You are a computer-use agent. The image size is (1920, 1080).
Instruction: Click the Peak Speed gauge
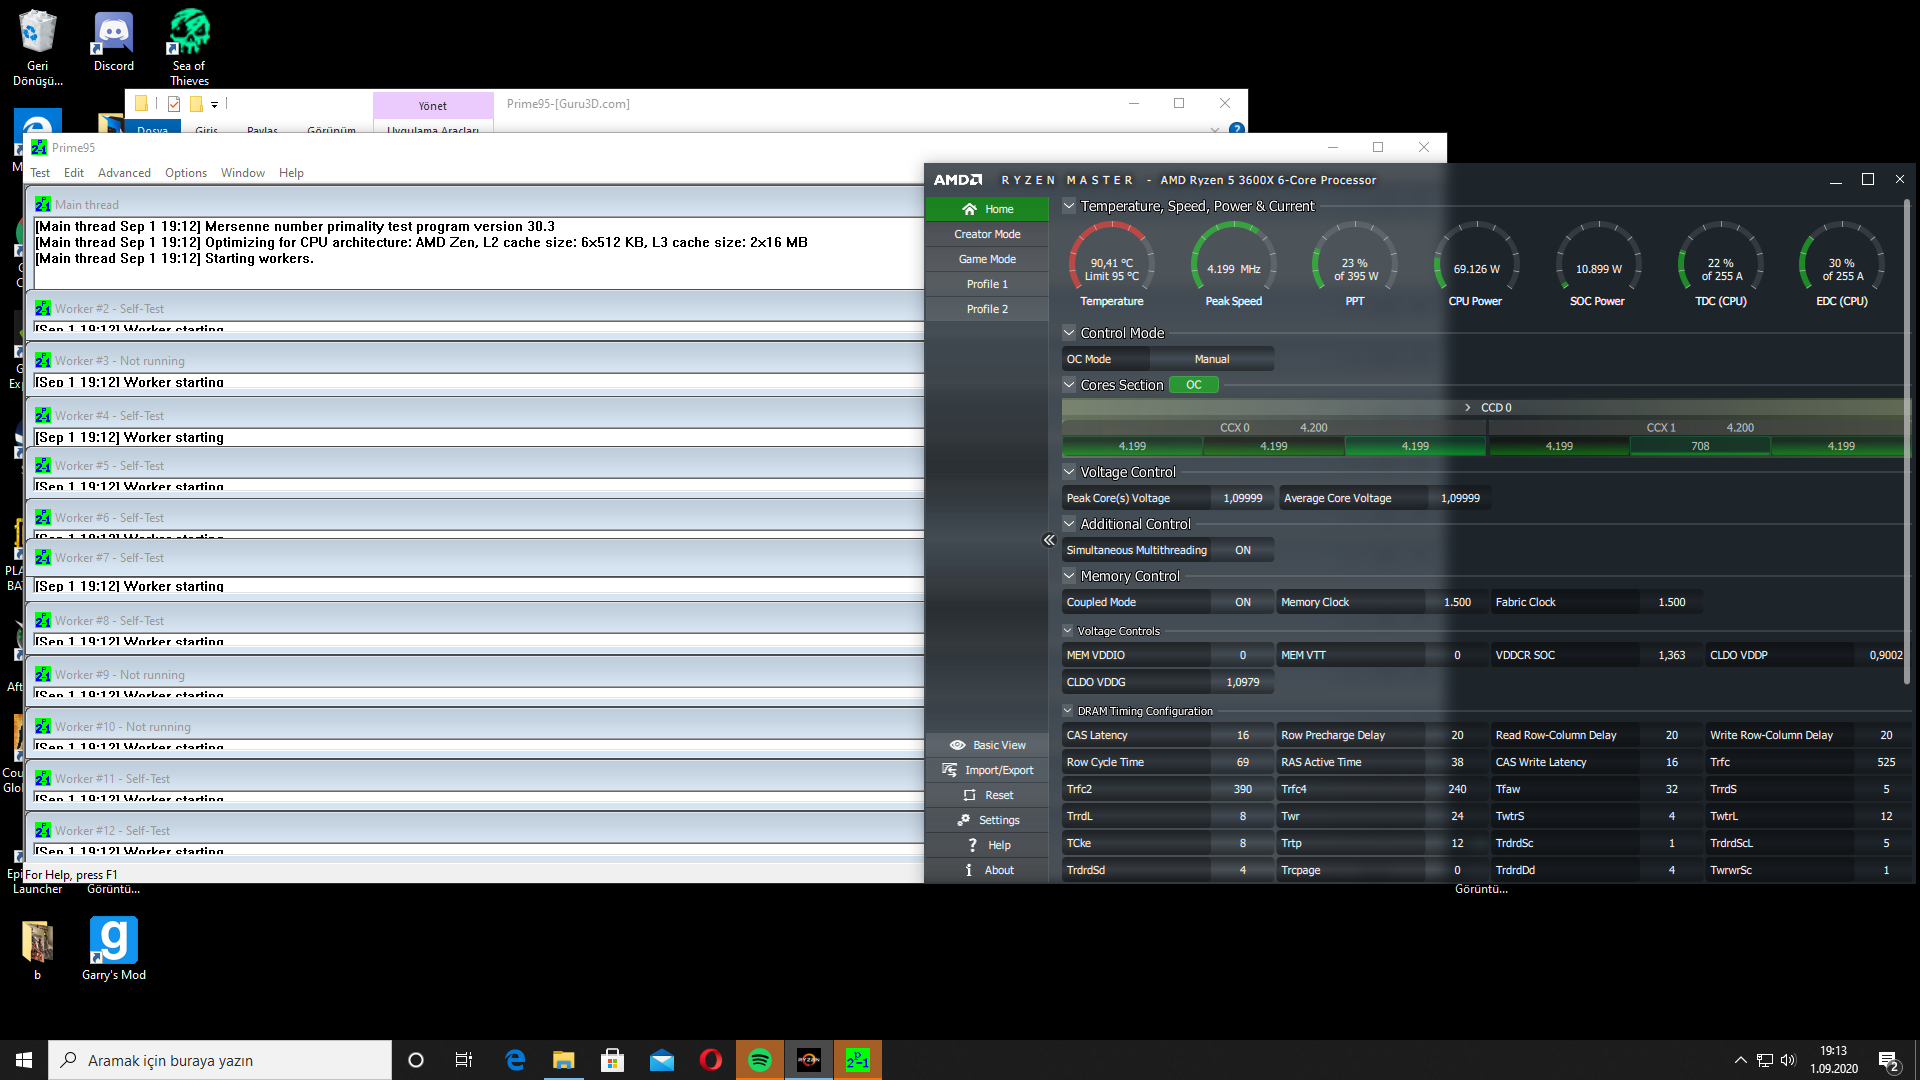(x=1233, y=265)
